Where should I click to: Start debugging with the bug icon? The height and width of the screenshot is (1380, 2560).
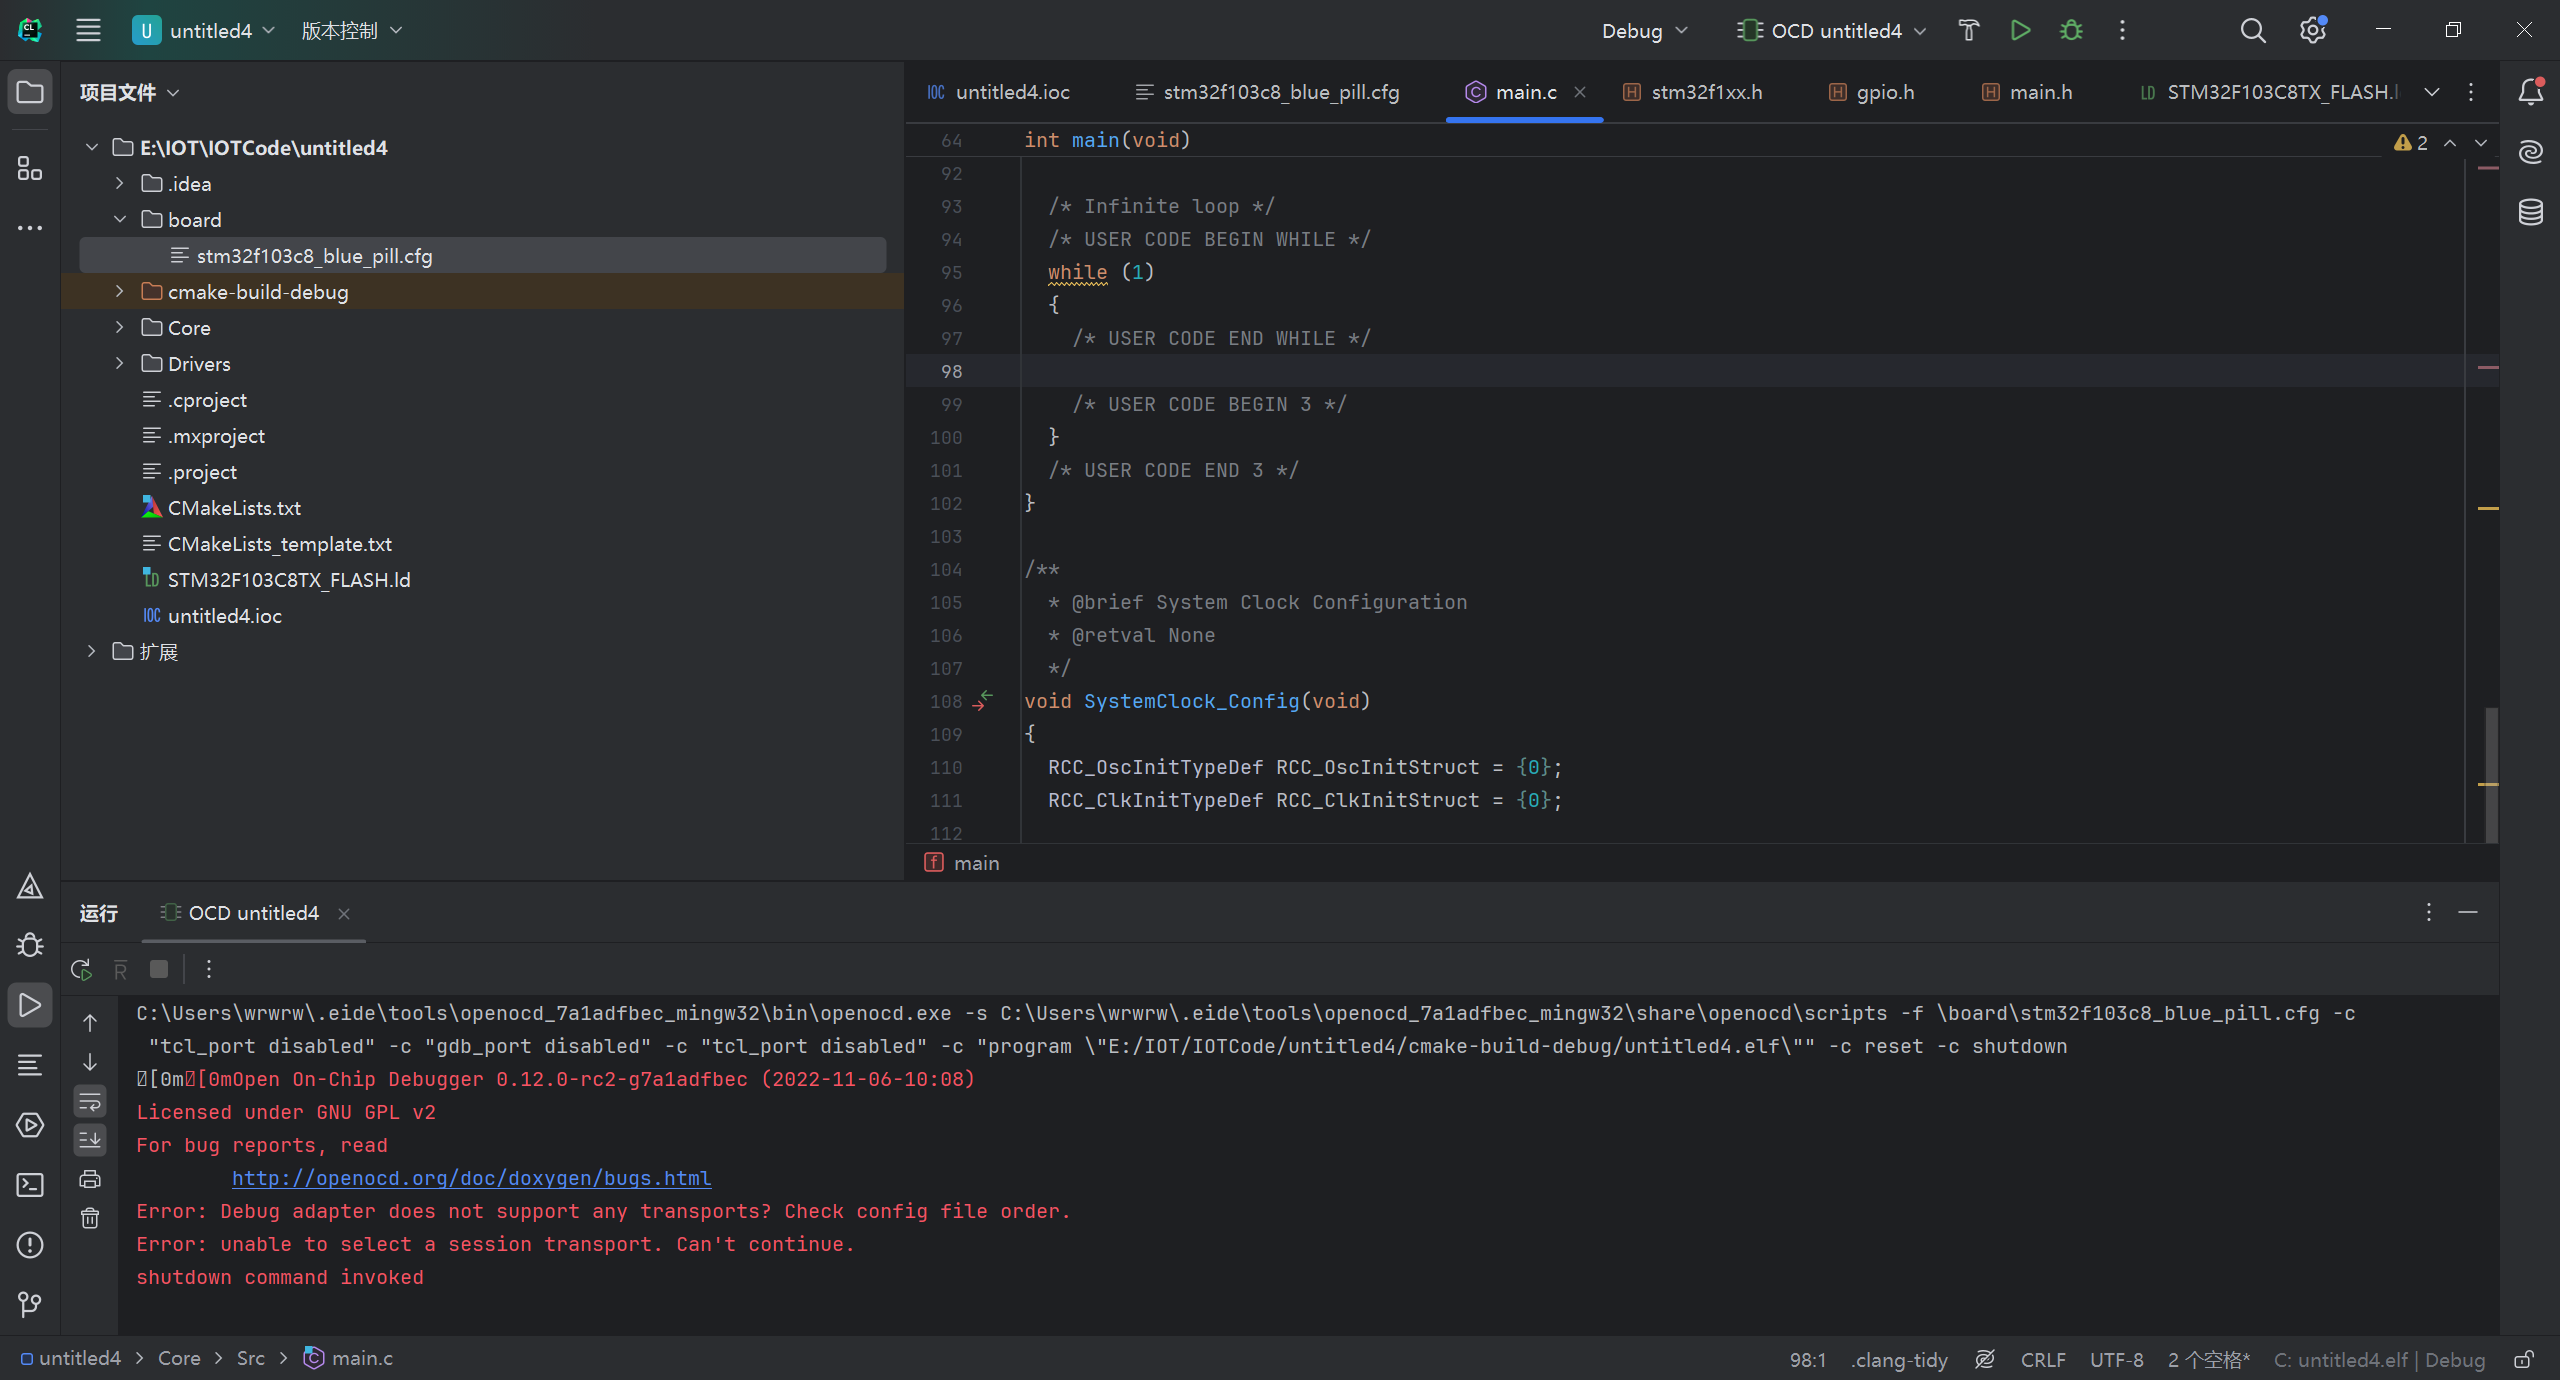click(x=2071, y=30)
